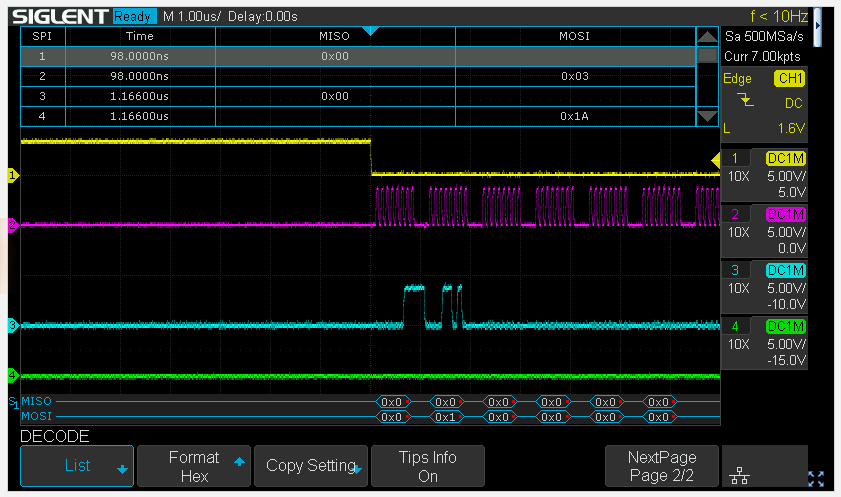841x497 pixels.
Task: Click the decode list scrollbar thumb
Action: [x=707, y=56]
